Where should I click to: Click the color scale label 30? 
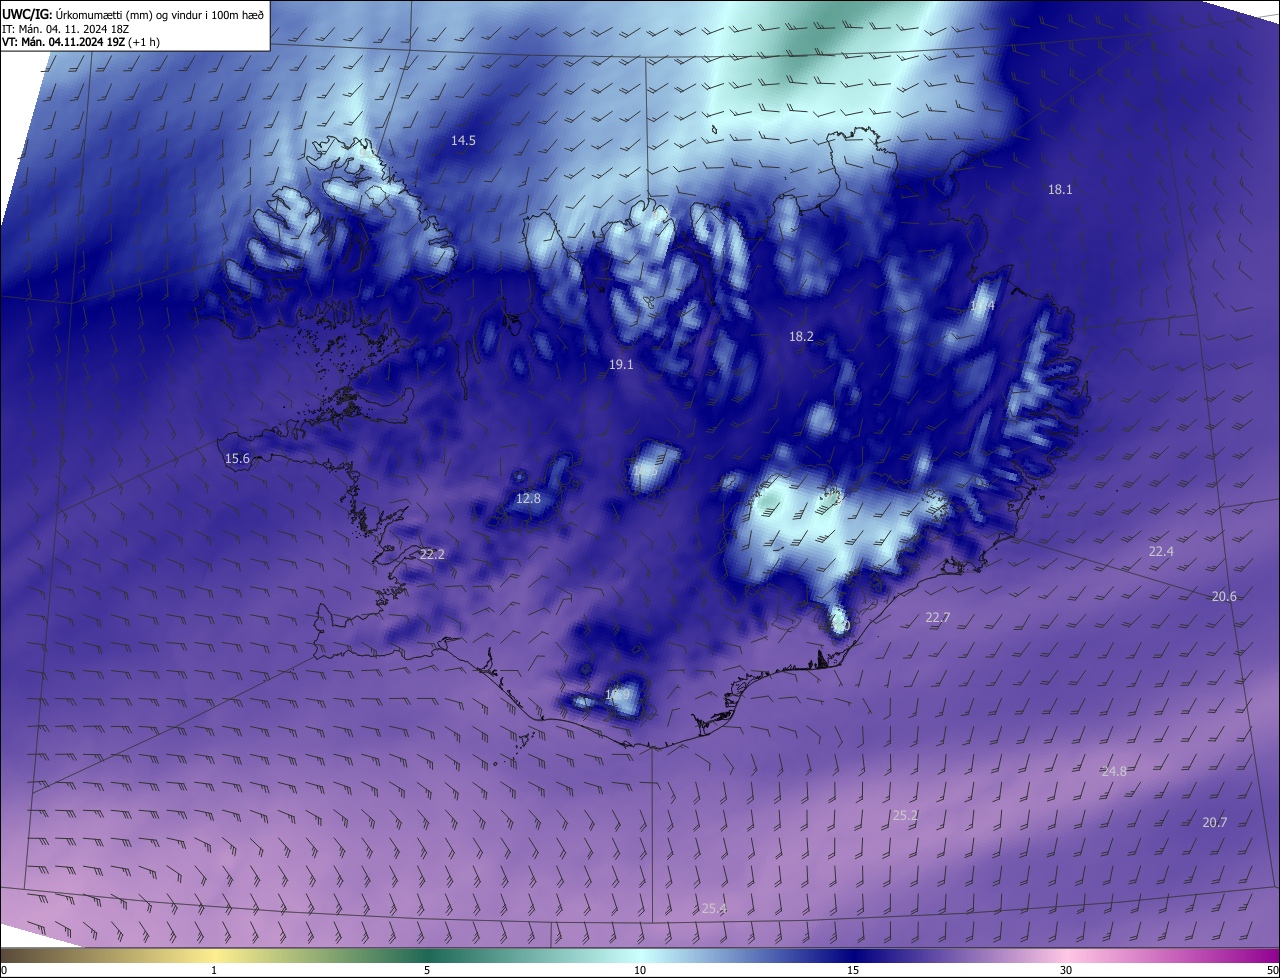click(x=1066, y=970)
